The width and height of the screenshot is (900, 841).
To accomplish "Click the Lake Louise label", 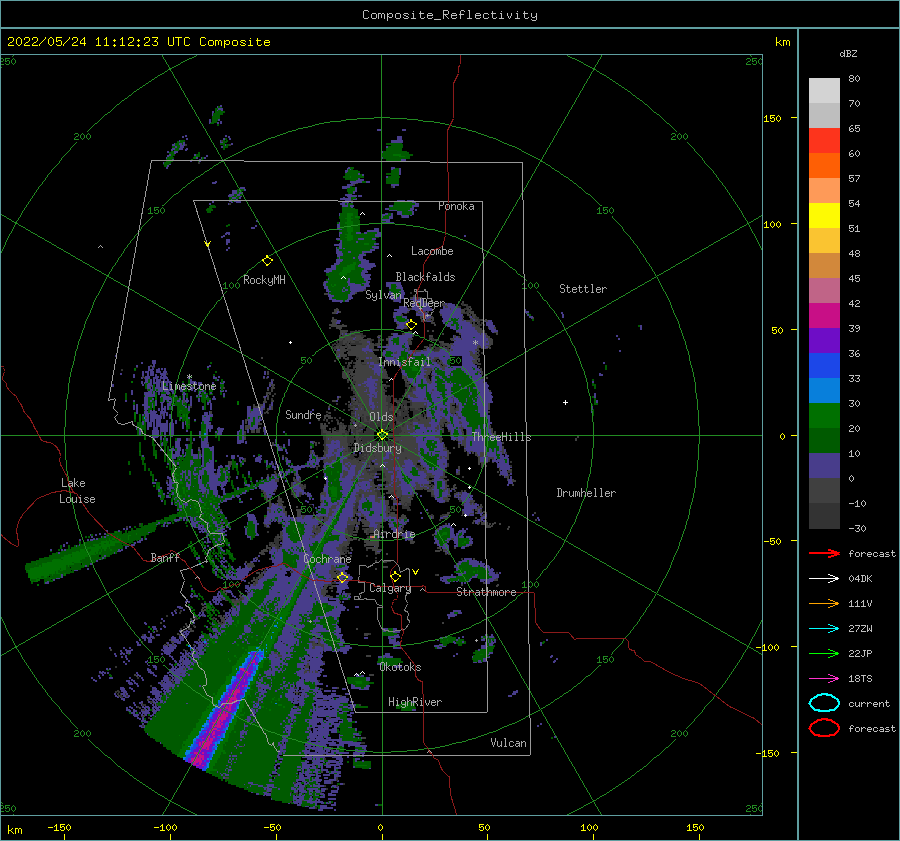I will [77, 491].
